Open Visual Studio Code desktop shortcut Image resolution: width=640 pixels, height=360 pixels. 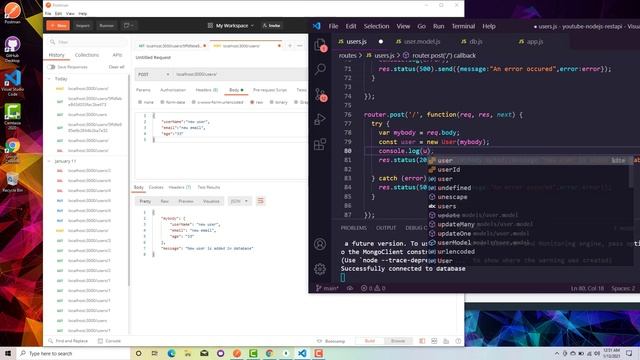coord(12,83)
